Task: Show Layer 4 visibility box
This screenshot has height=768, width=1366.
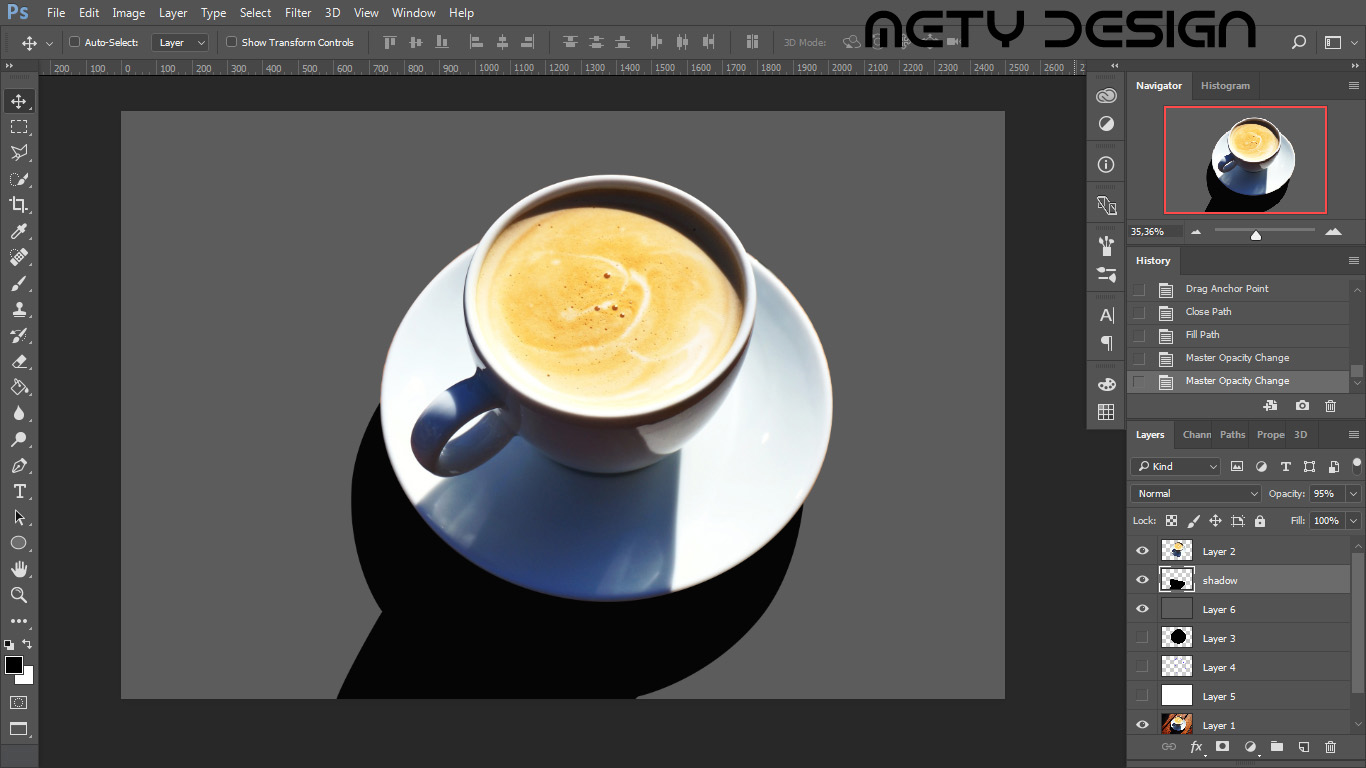Action: 1143,667
